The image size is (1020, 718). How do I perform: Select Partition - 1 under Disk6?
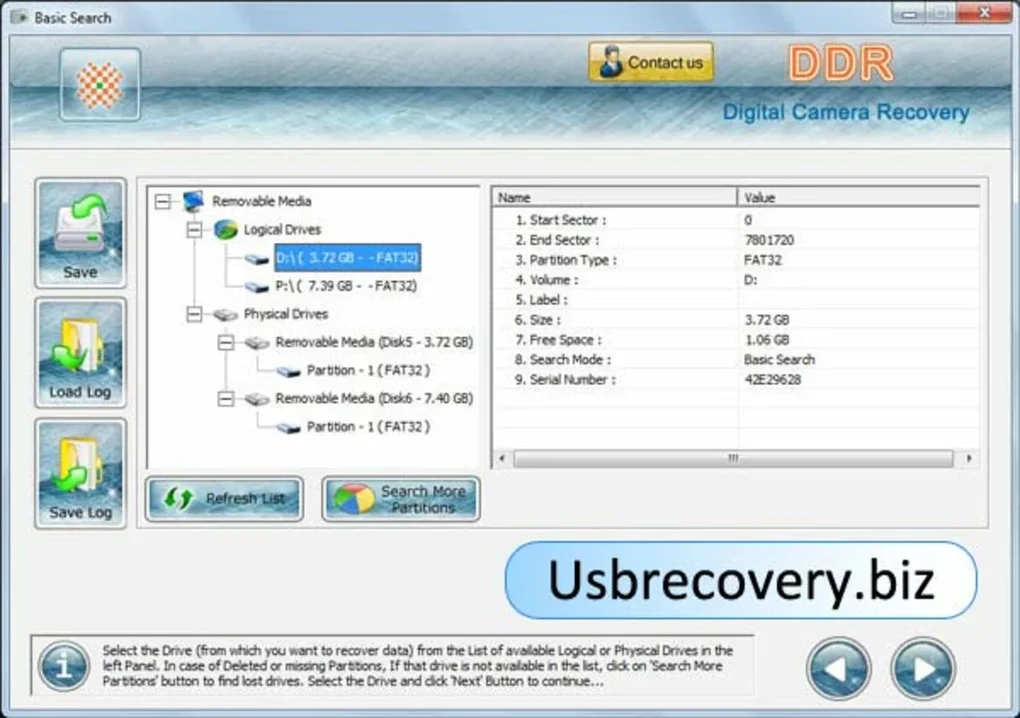point(368,427)
